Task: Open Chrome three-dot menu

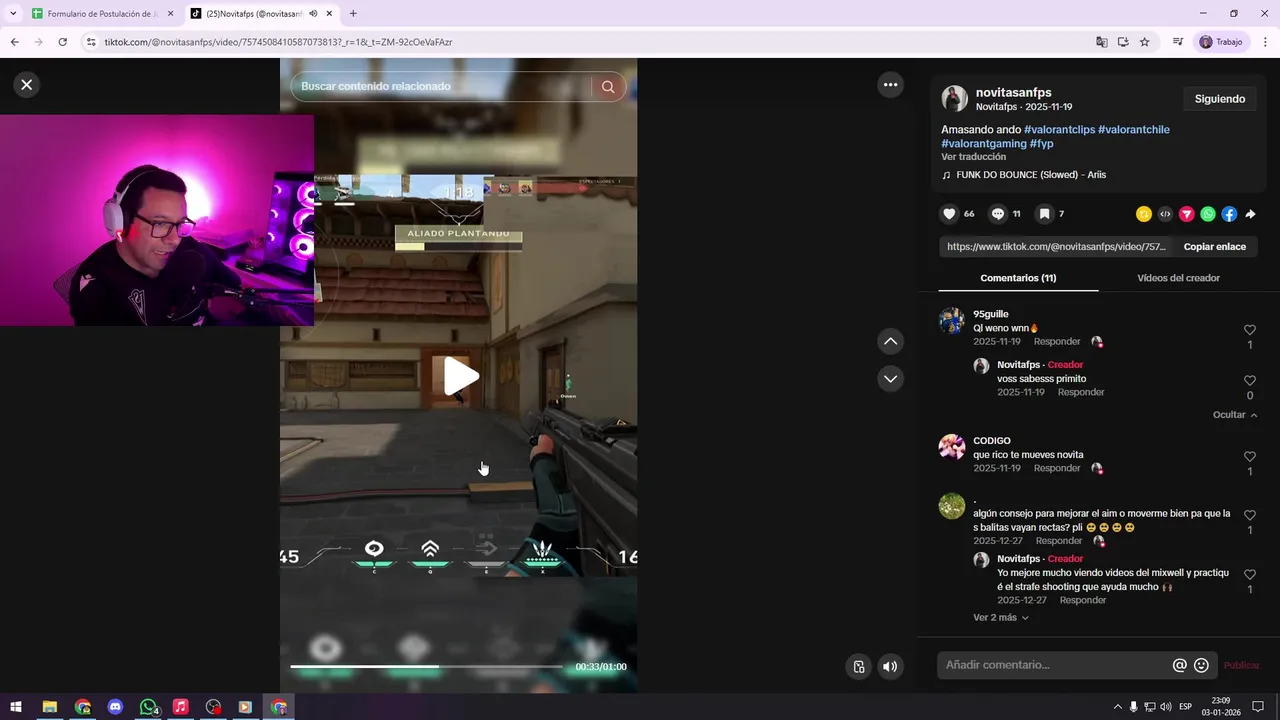Action: [1265, 42]
